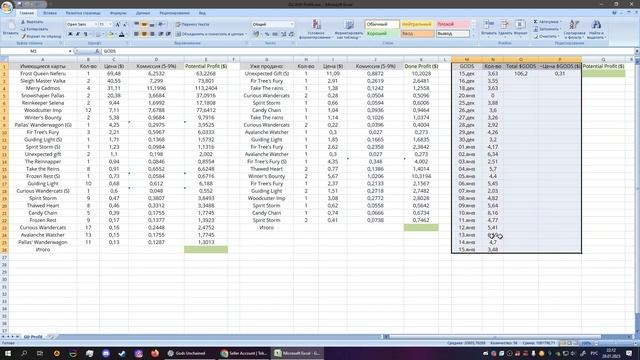Viewport: 640px width, 360px height.
Task: Open text orientation options
Action: tap(162, 24)
